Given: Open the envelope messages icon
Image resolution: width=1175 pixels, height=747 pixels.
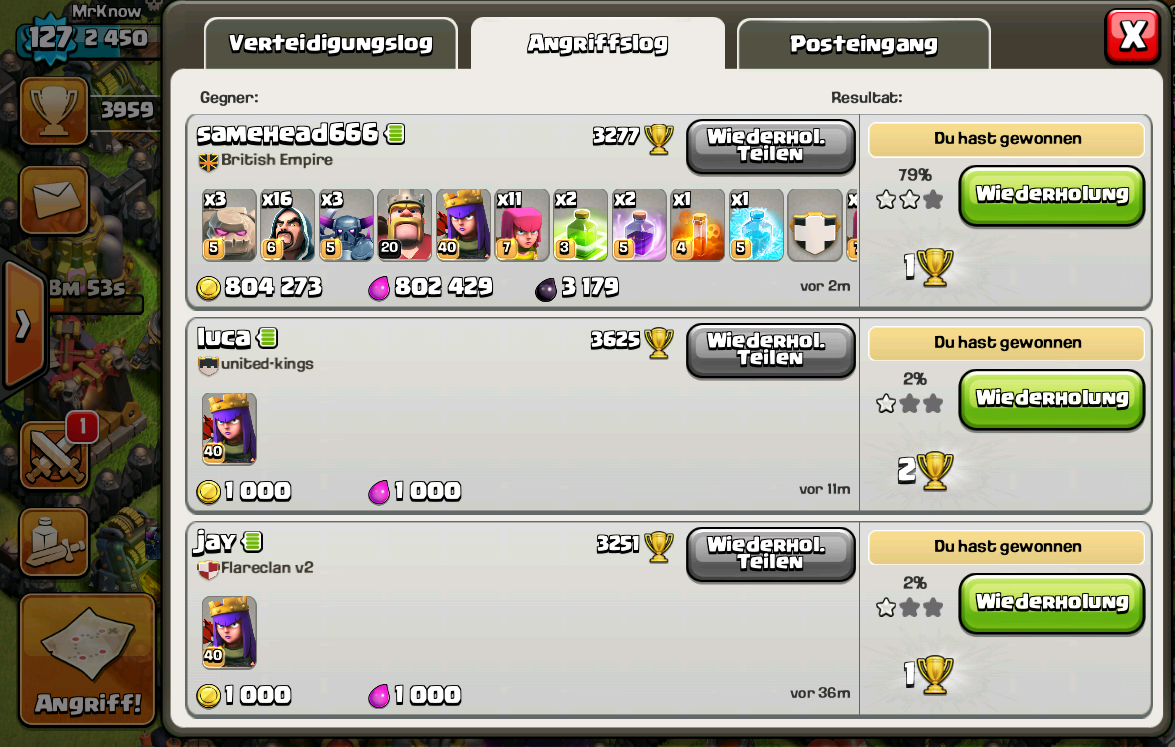Looking at the screenshot, I should click(54, 200).
